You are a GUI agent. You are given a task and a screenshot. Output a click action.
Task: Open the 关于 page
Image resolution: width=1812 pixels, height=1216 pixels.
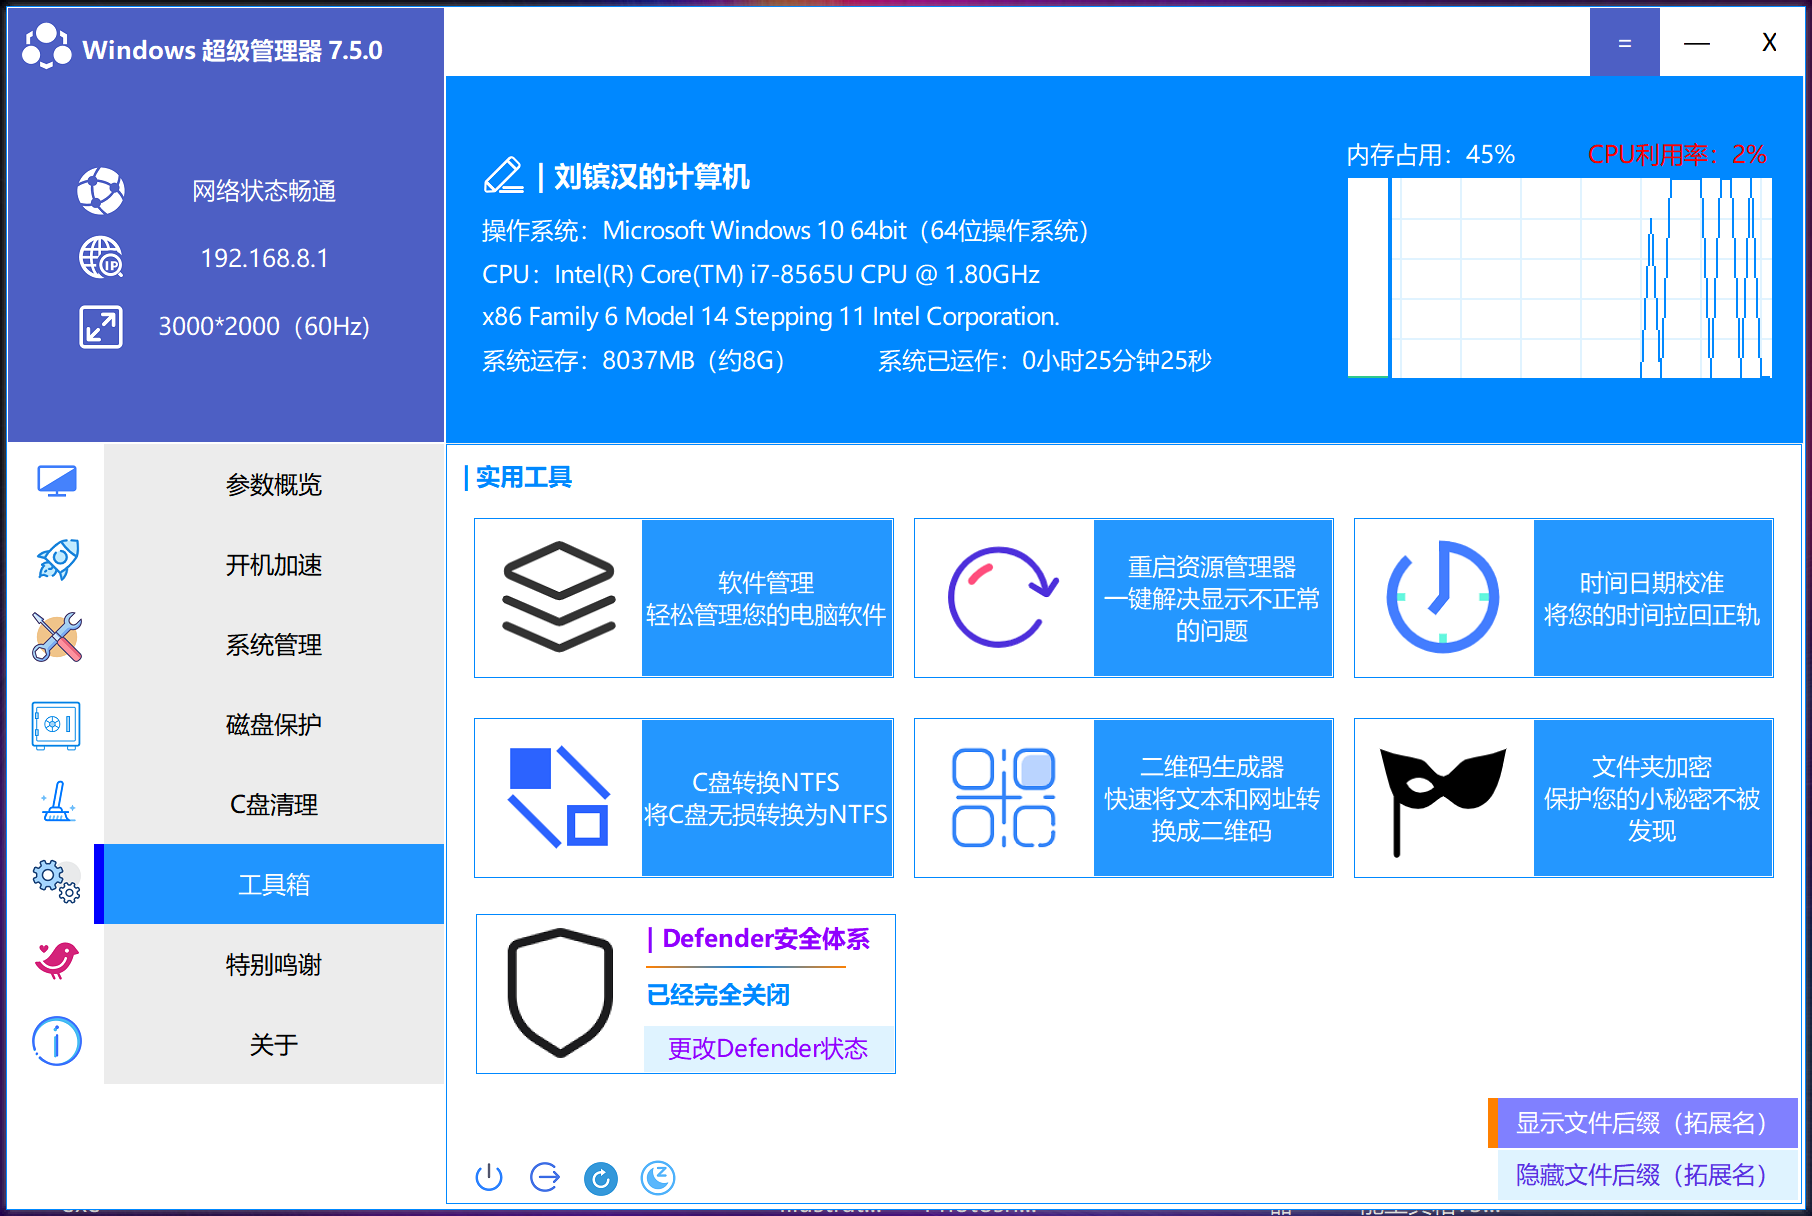tap(274, 1044)
